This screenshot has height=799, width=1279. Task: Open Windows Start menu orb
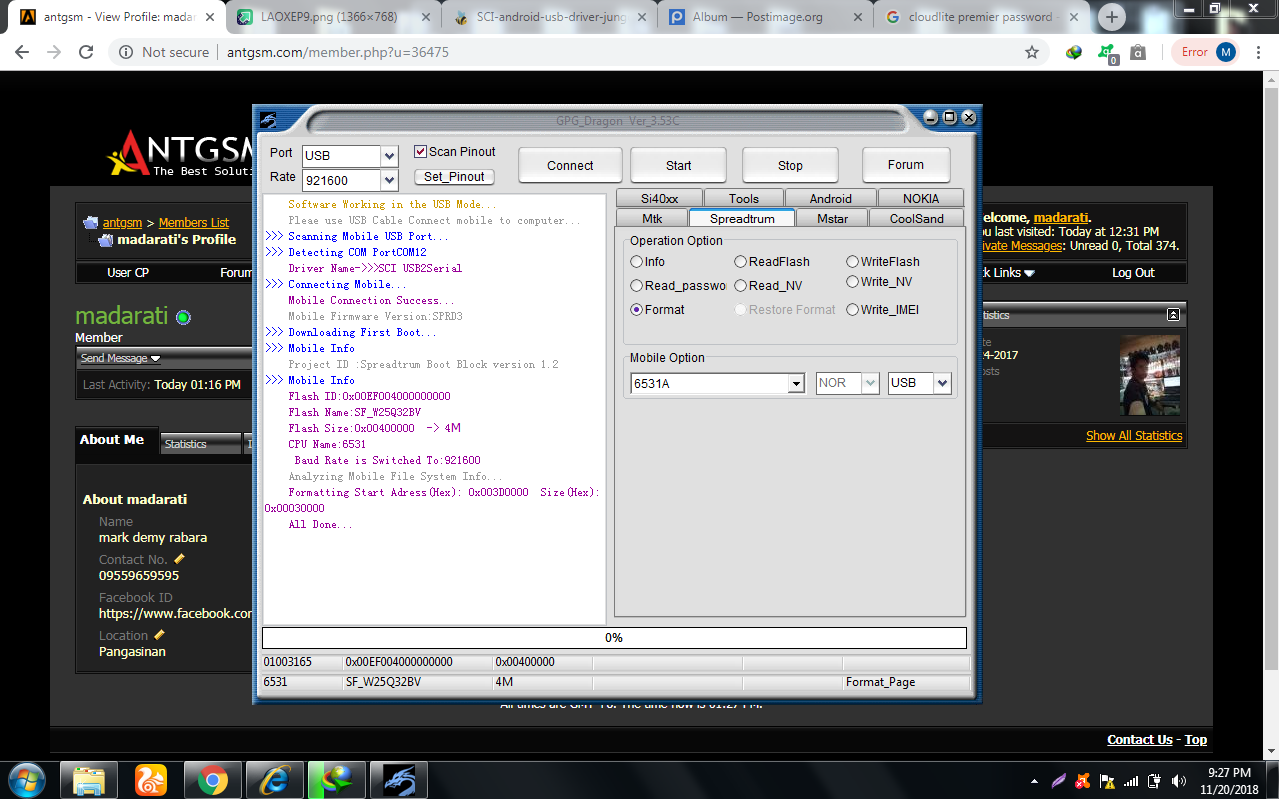click(x=26, y=780)
